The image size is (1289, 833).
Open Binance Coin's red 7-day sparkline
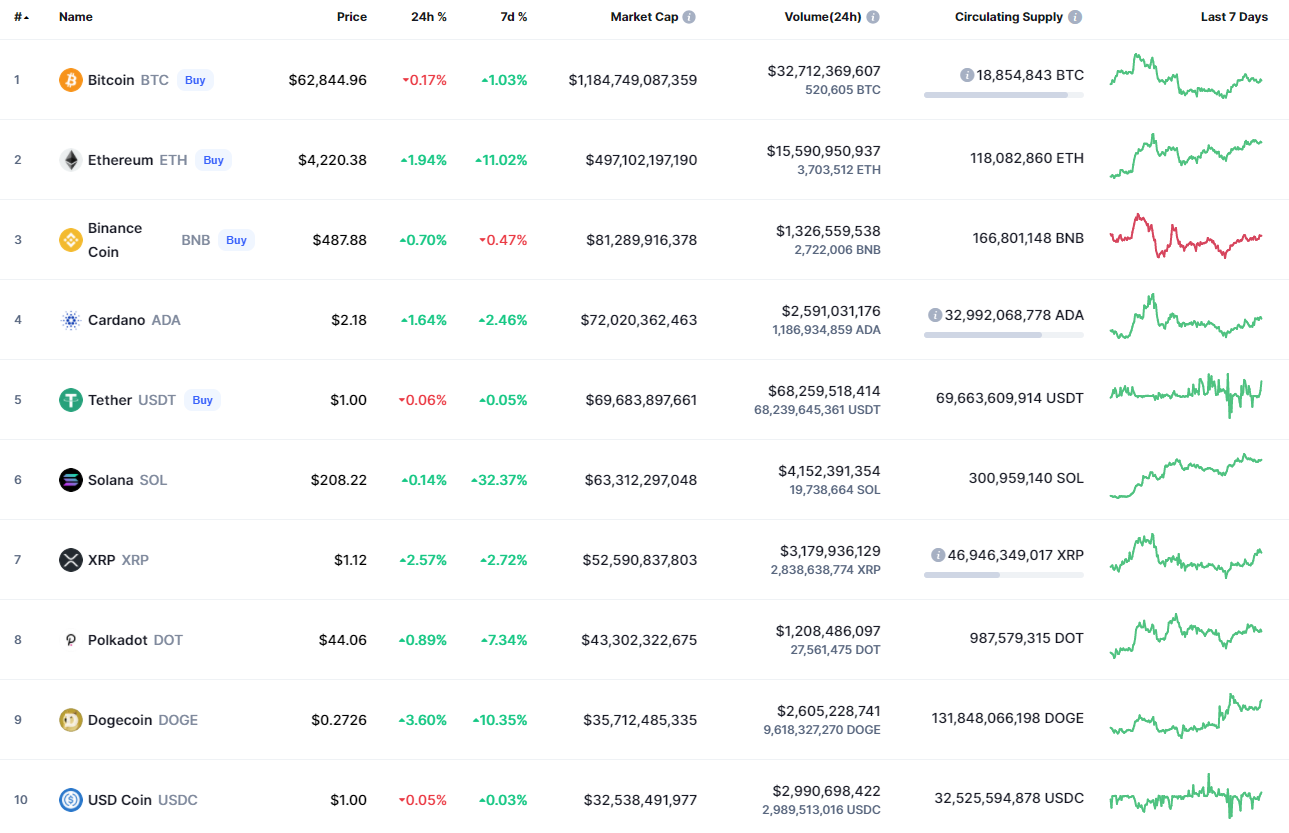click(1186, 236)
